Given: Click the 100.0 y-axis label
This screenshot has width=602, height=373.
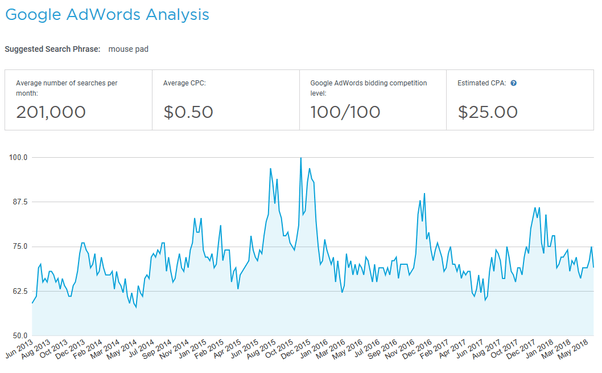Looking at the screenshot, I should tap(18, 157).
